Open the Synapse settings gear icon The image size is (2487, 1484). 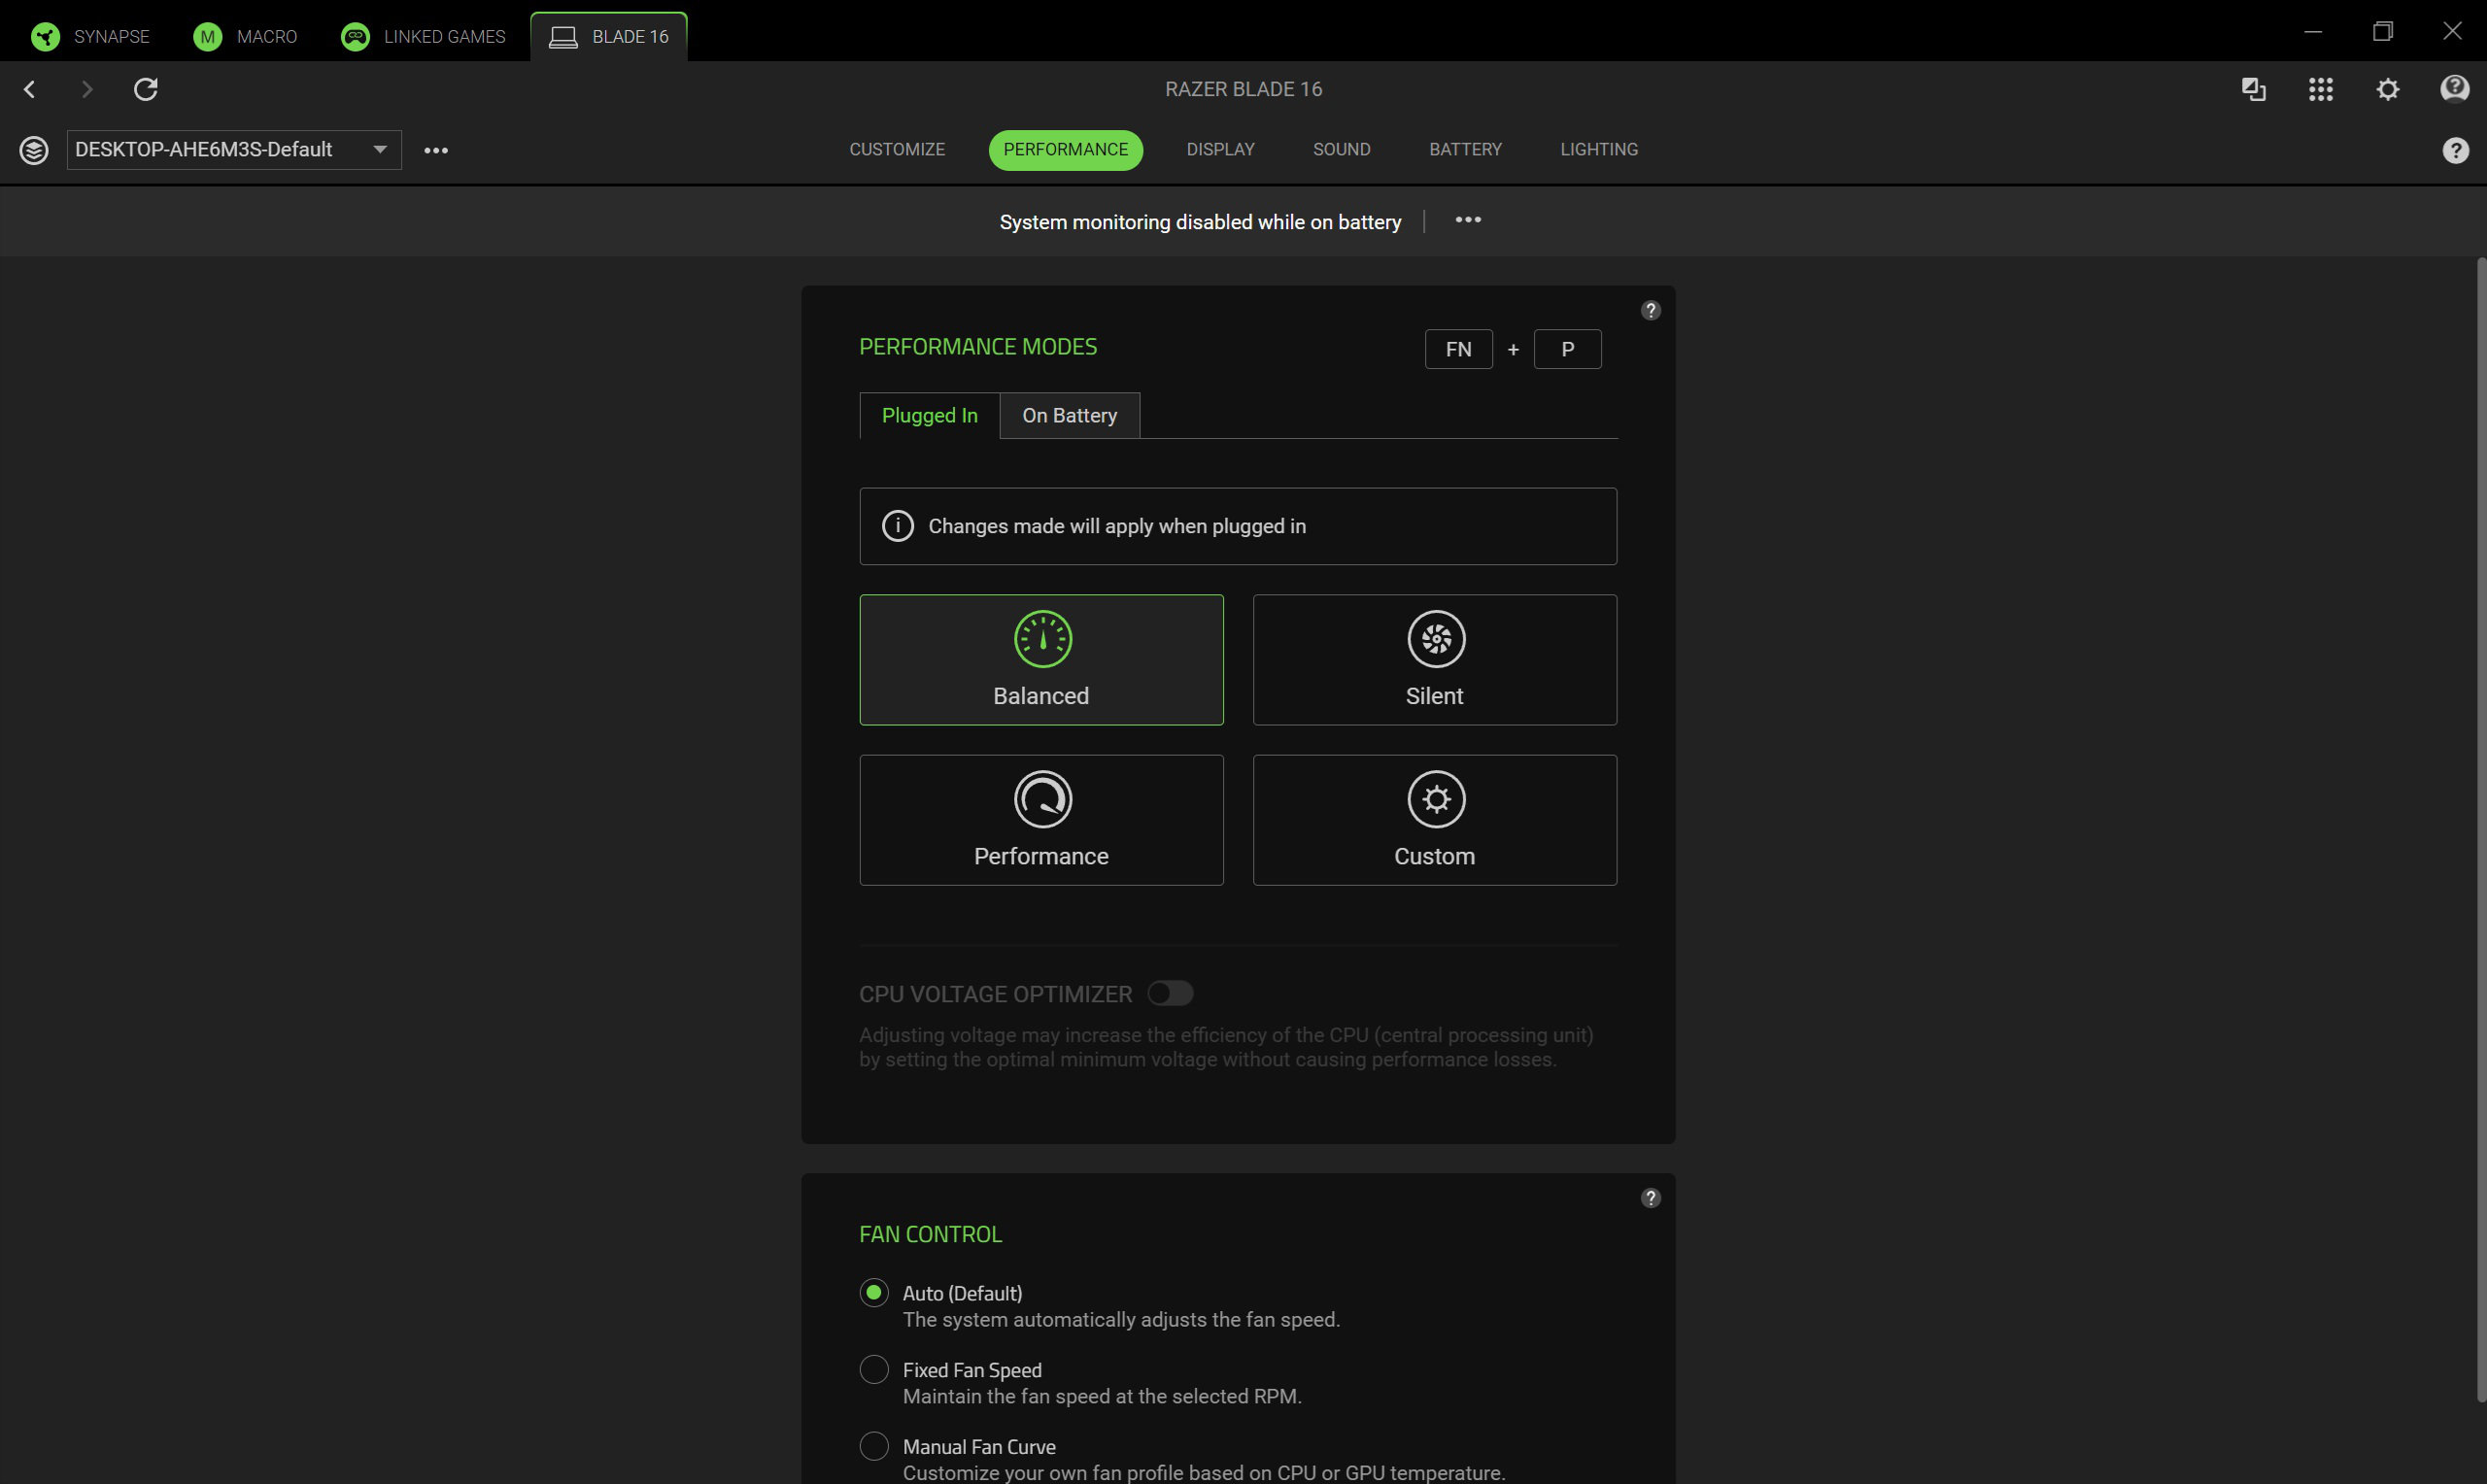(2387, 89)
